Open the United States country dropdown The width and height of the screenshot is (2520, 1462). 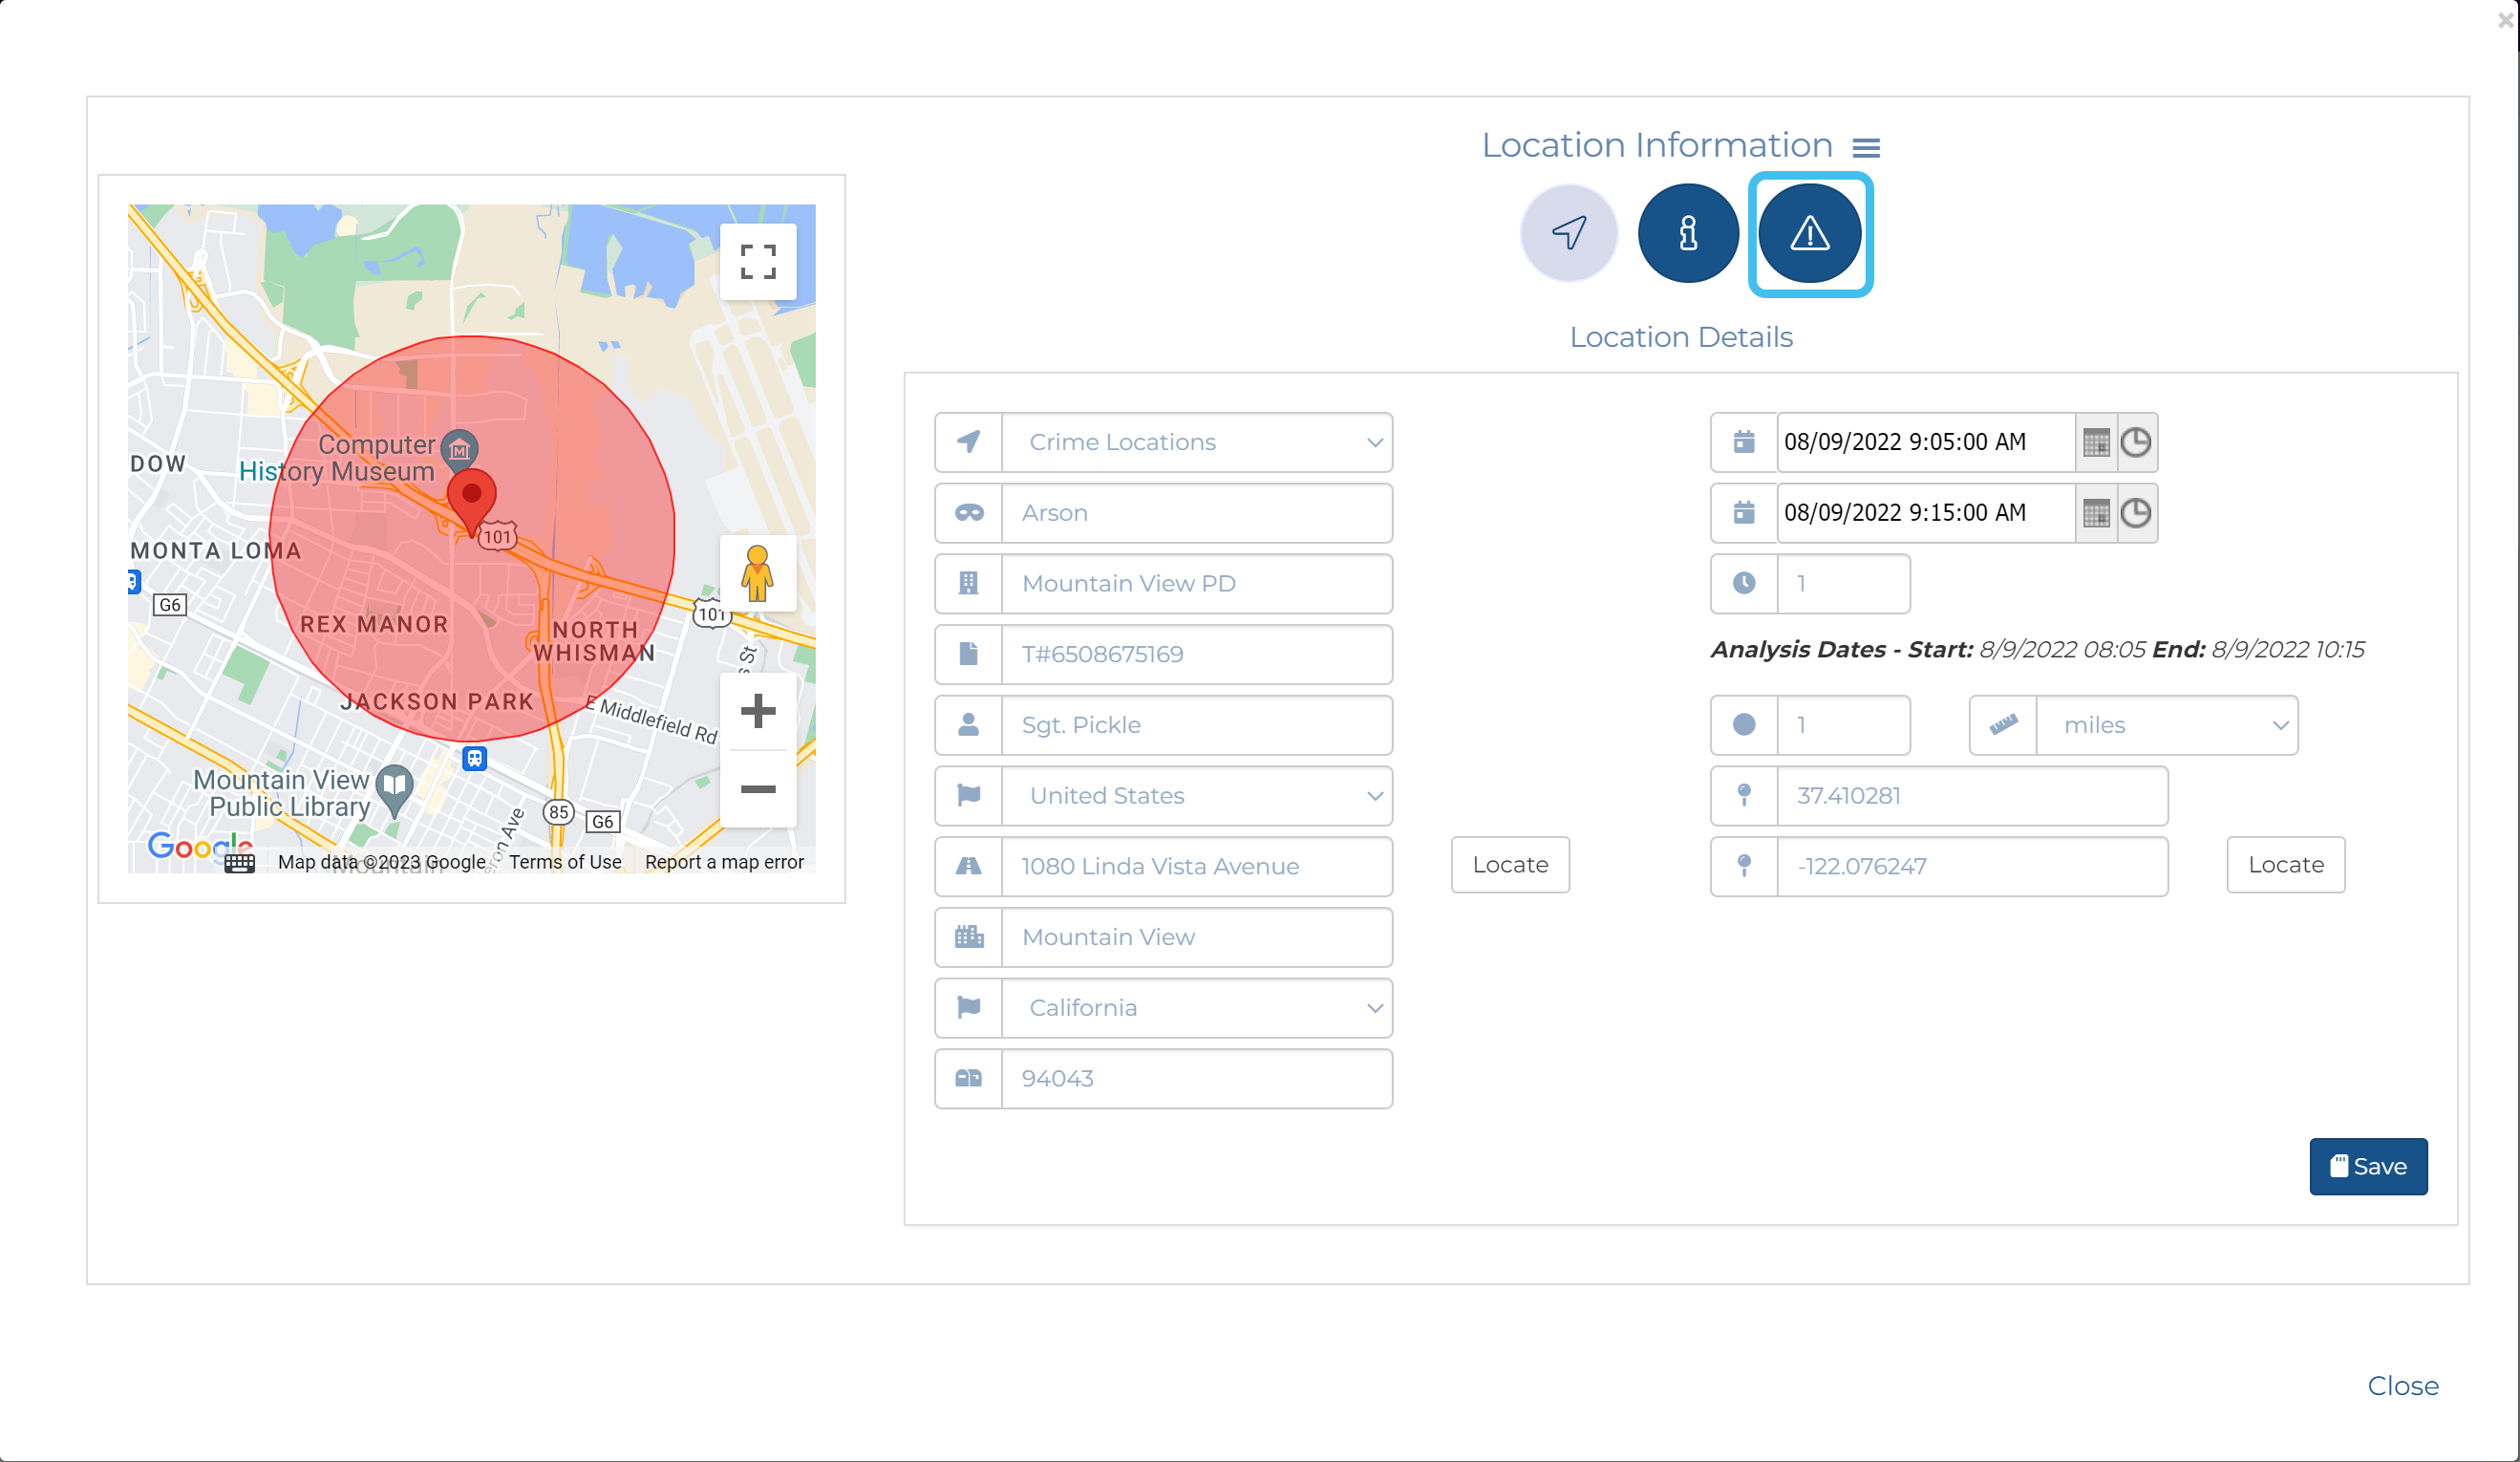[1196, 795]
